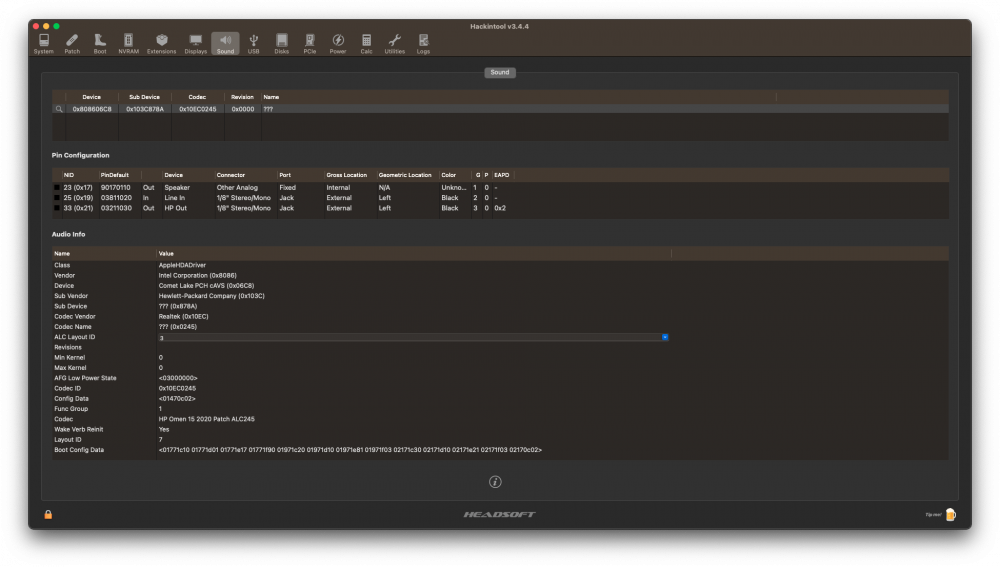Click Hewlett-Packard Company sub vendor value

211,296
